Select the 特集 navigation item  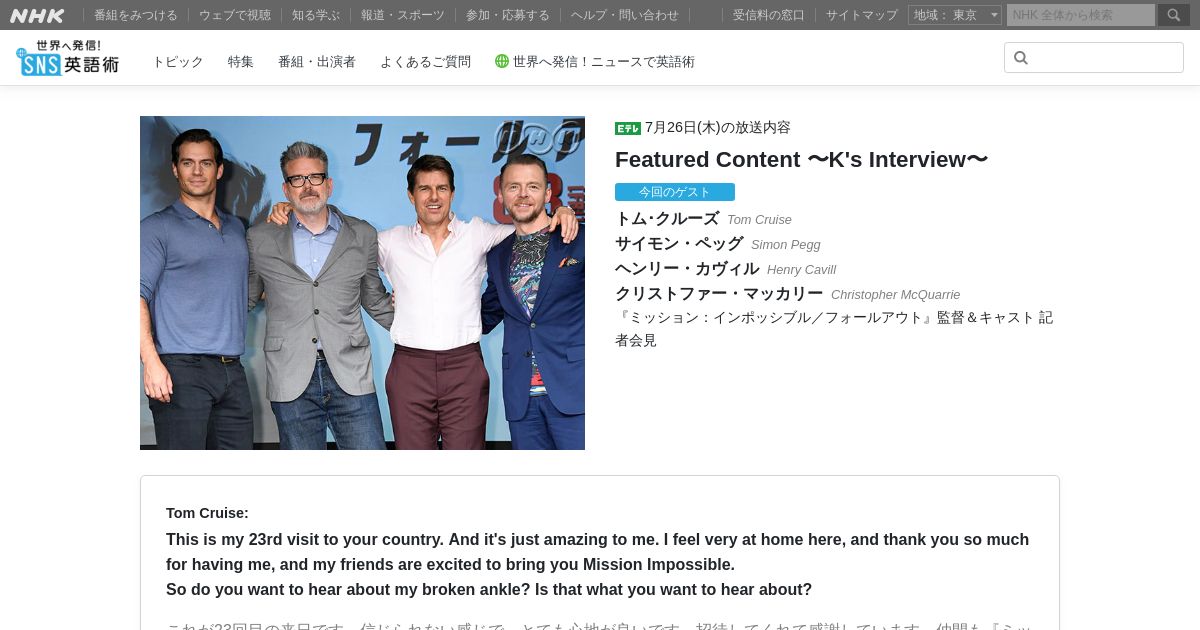(241, 62)
